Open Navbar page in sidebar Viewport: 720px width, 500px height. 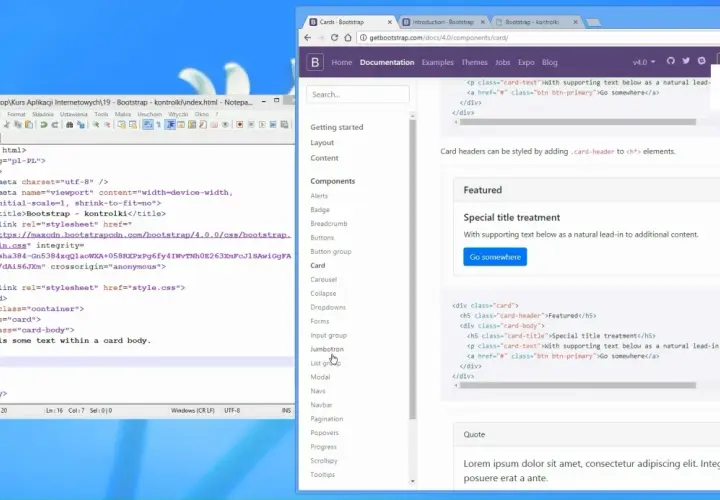pyautogui.click(x=321, y=405)
